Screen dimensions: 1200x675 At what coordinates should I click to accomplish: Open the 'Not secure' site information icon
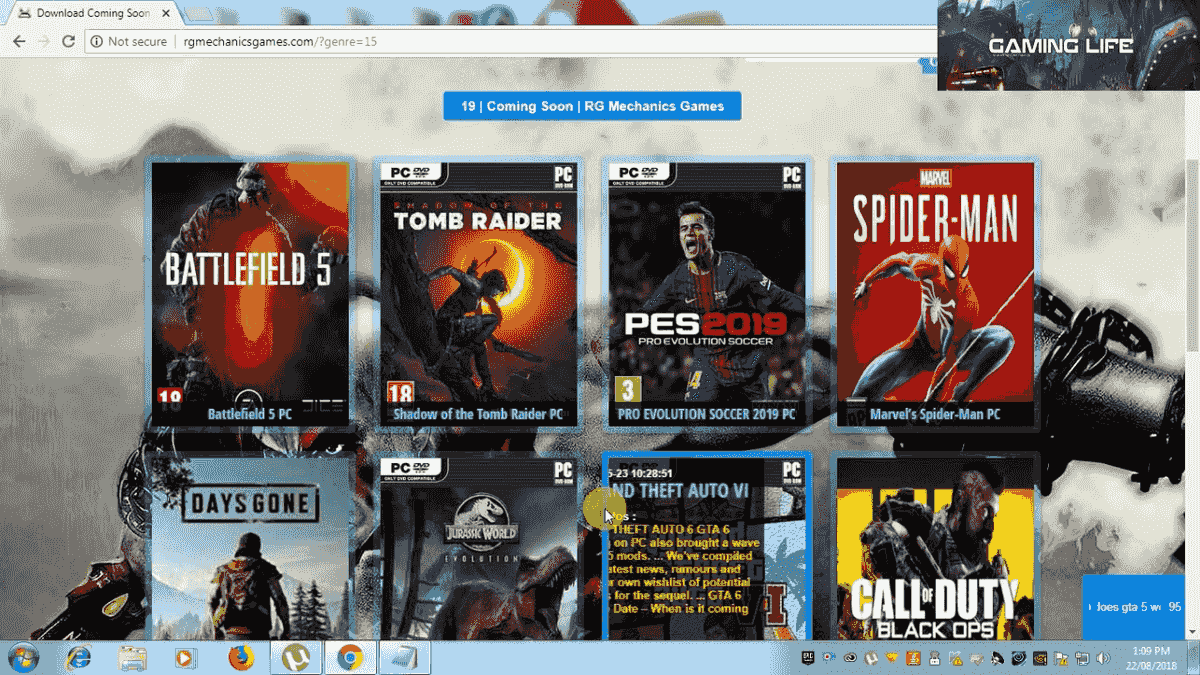pyautogui.click(x=96, y=42)
